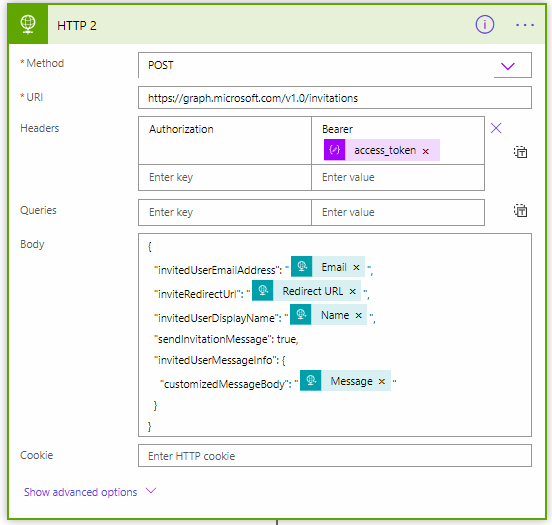Screen dimensions: 552x525
Task: Remove the Name token from body
Action: pos(358,315)
